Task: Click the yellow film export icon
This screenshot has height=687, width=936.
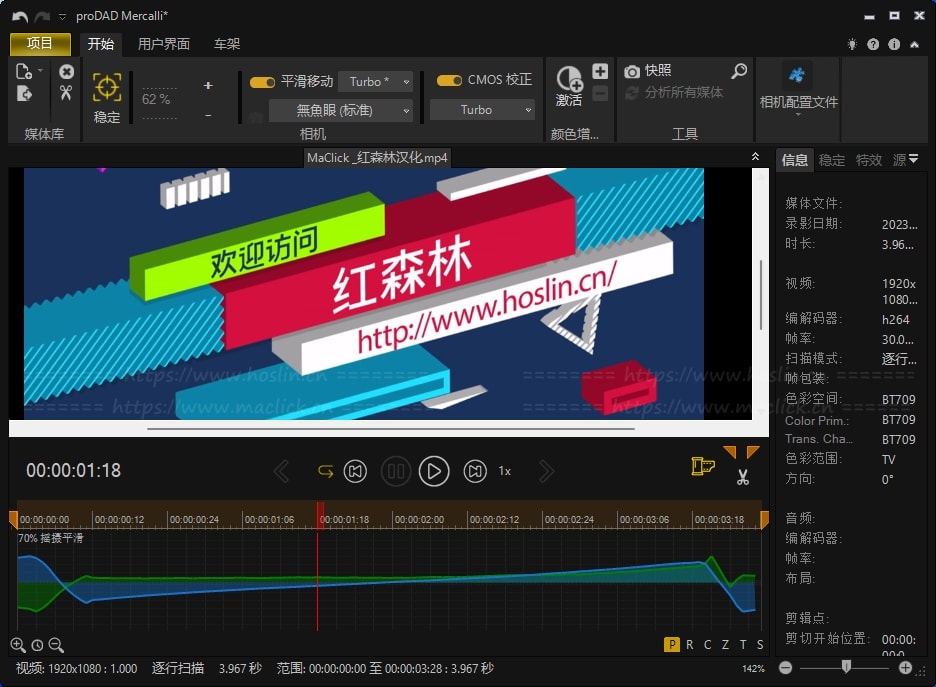Action: 703,466
